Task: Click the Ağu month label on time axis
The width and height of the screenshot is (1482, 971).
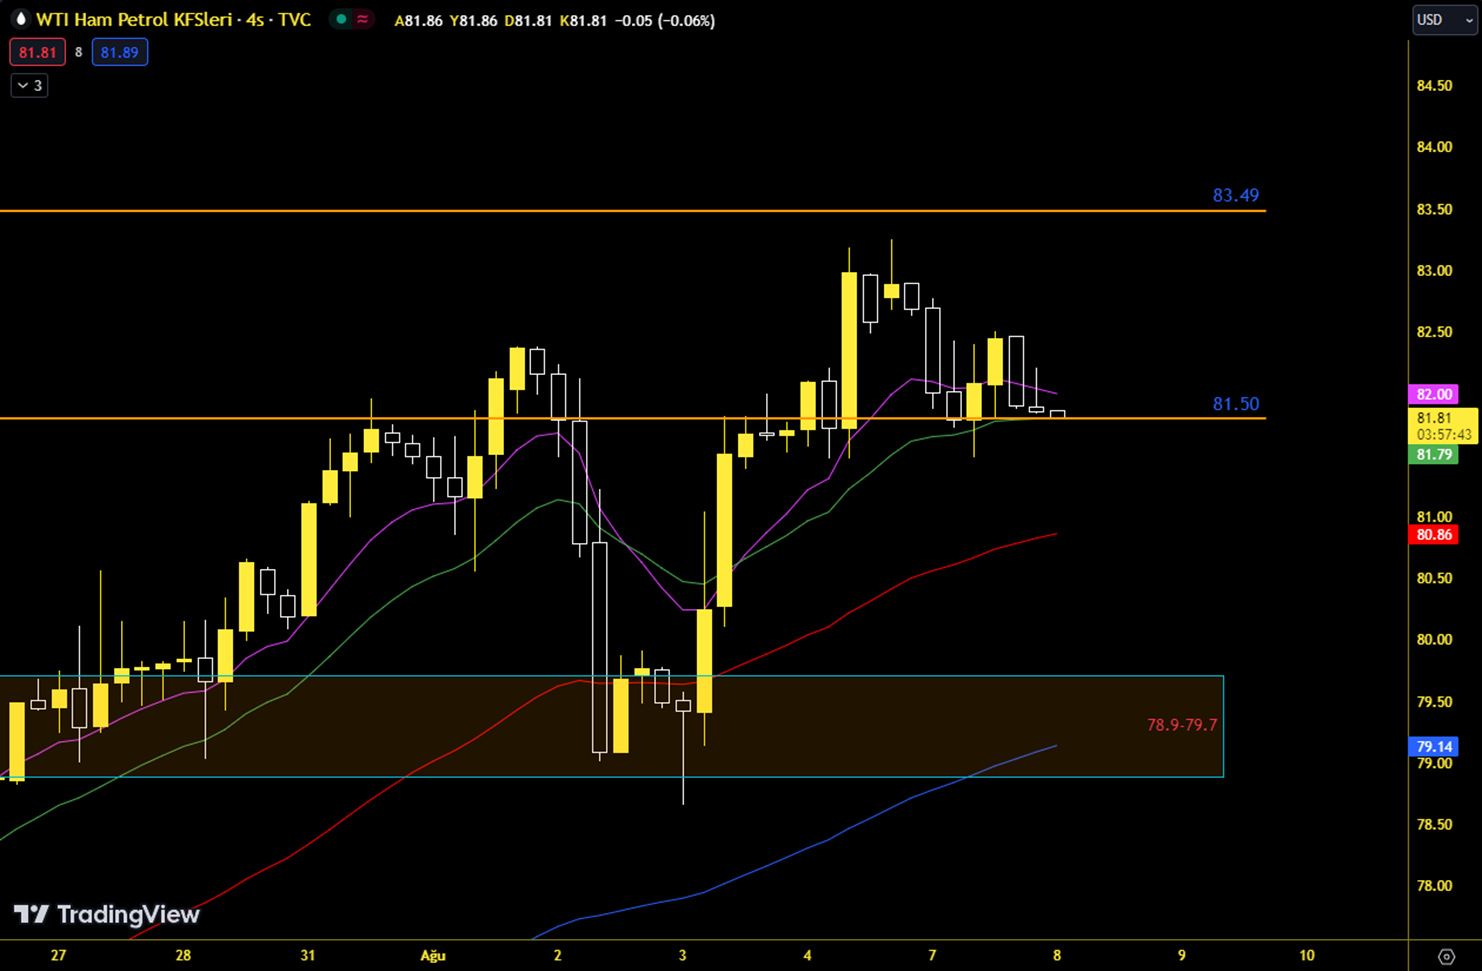Action: (x=433, y=956)
